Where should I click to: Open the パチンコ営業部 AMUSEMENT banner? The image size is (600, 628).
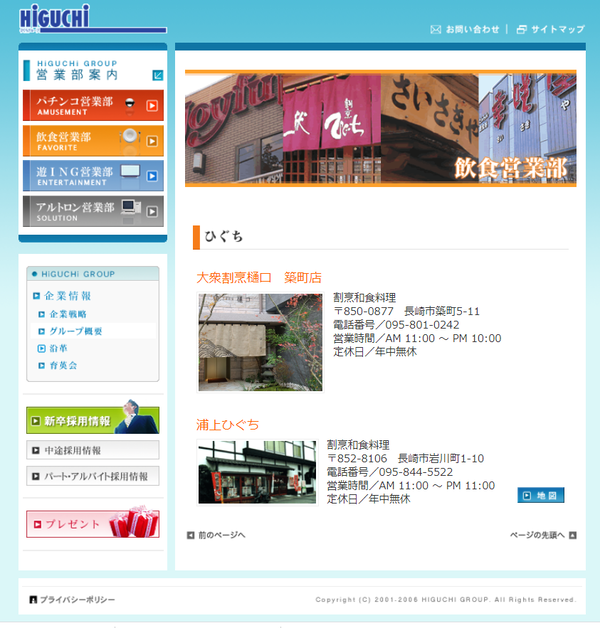93,105
